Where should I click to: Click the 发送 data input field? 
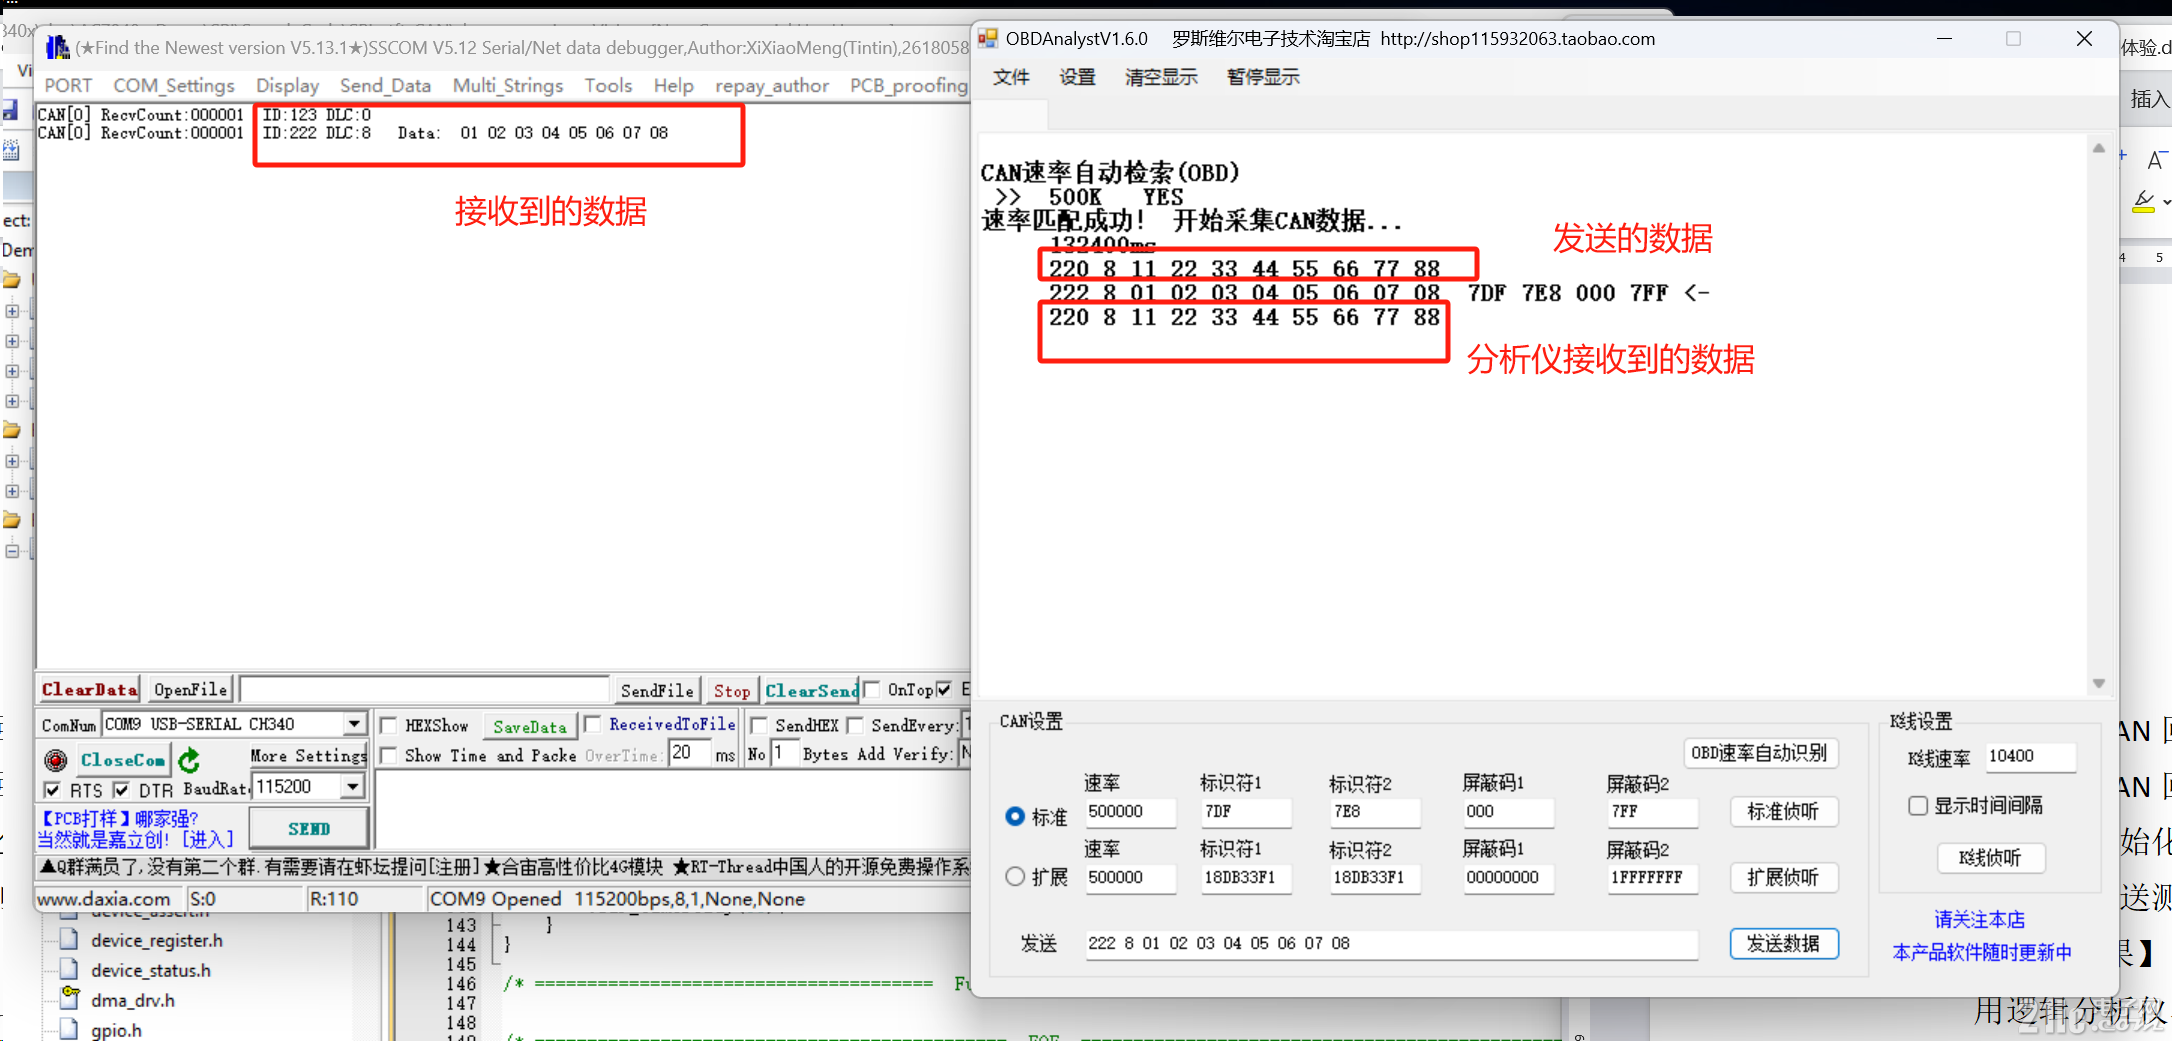[1391, 943]
